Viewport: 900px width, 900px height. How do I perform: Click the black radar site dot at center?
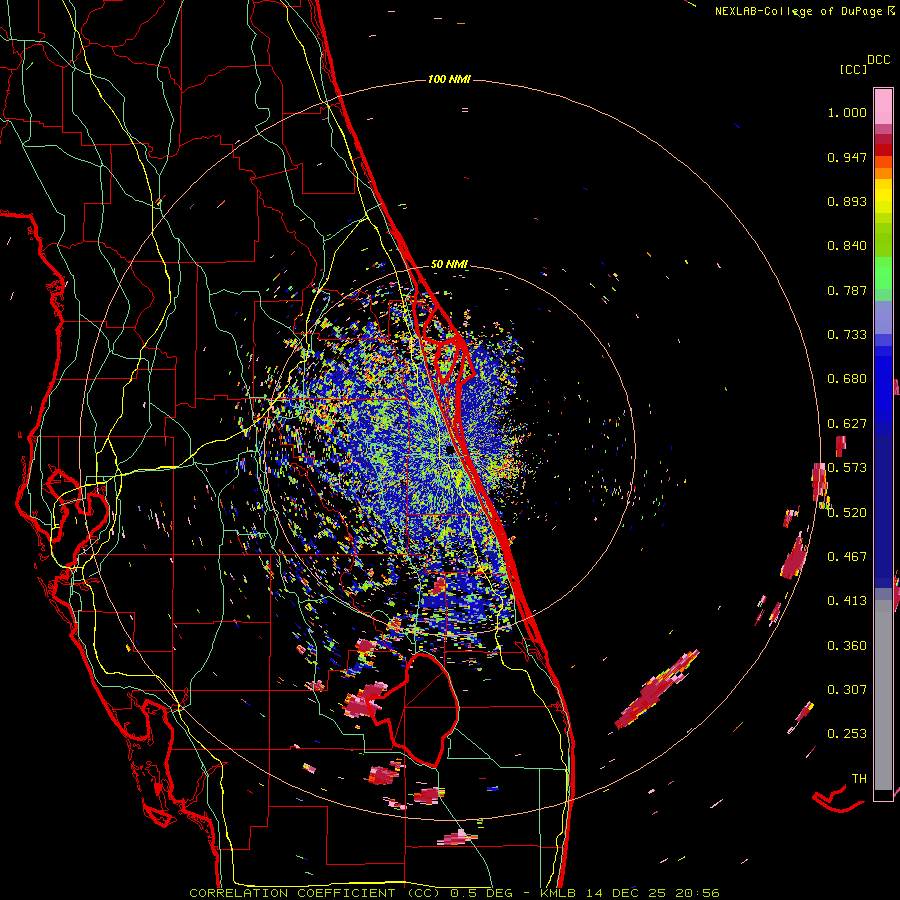[x=450, y=451]
